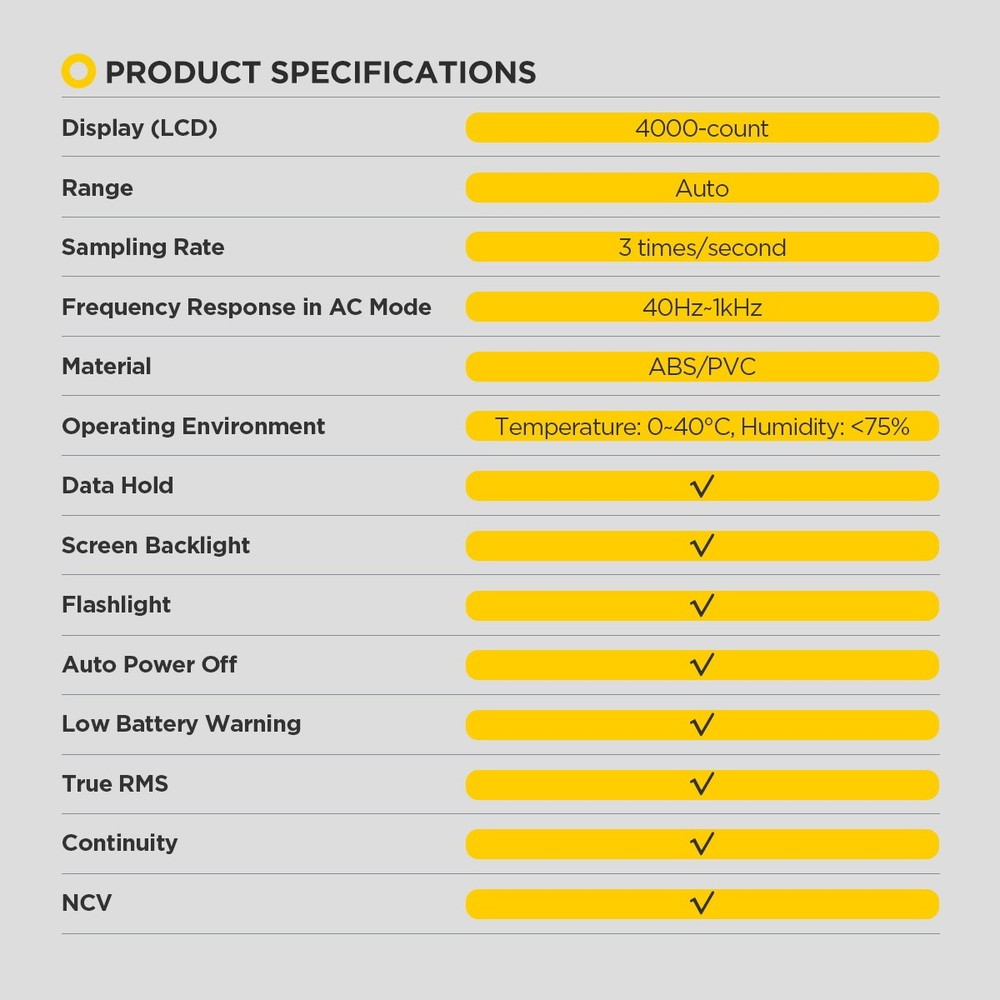The image size is (1000, 1000).
Task: Click the Display (LCD) row label
Action: pyautogui.click(x=139, y=128)
